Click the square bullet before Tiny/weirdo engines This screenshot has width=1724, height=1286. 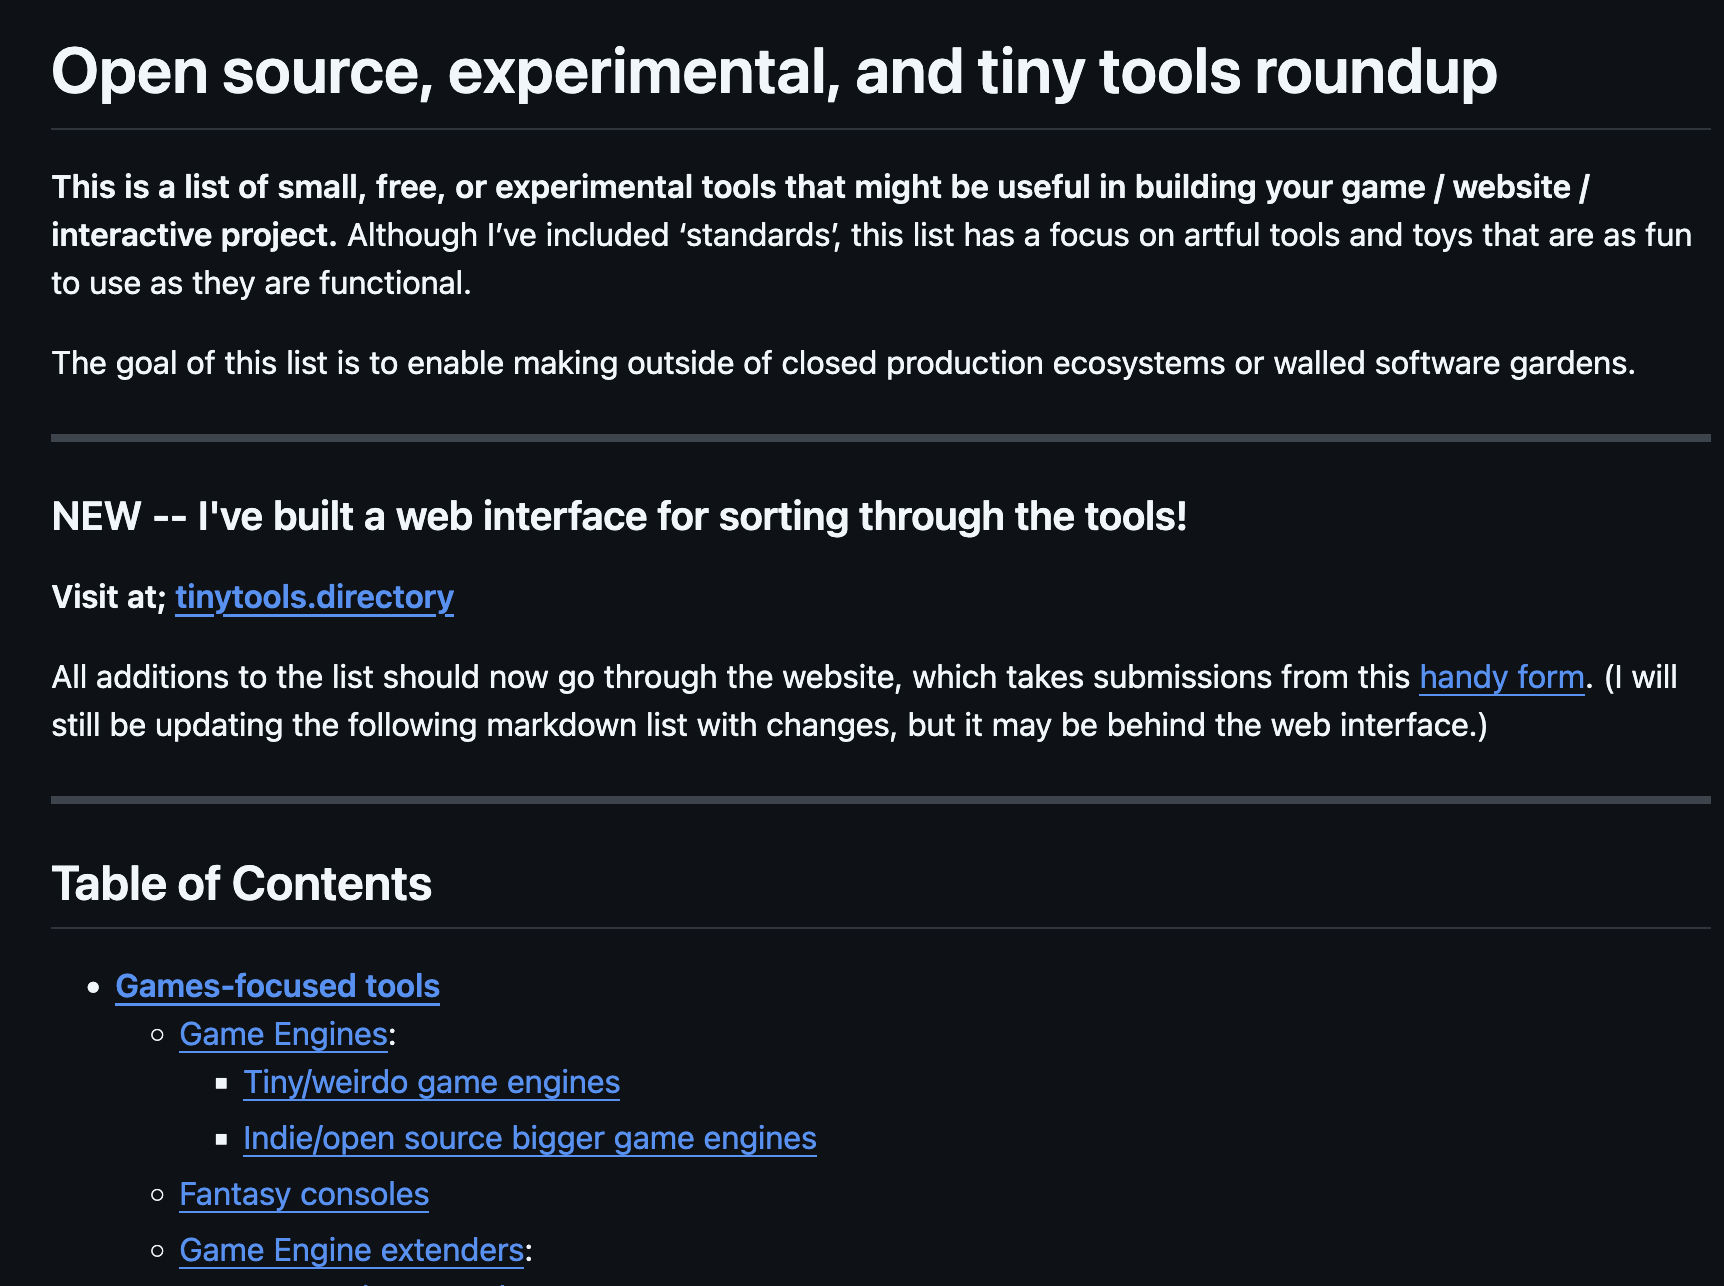222,1083
